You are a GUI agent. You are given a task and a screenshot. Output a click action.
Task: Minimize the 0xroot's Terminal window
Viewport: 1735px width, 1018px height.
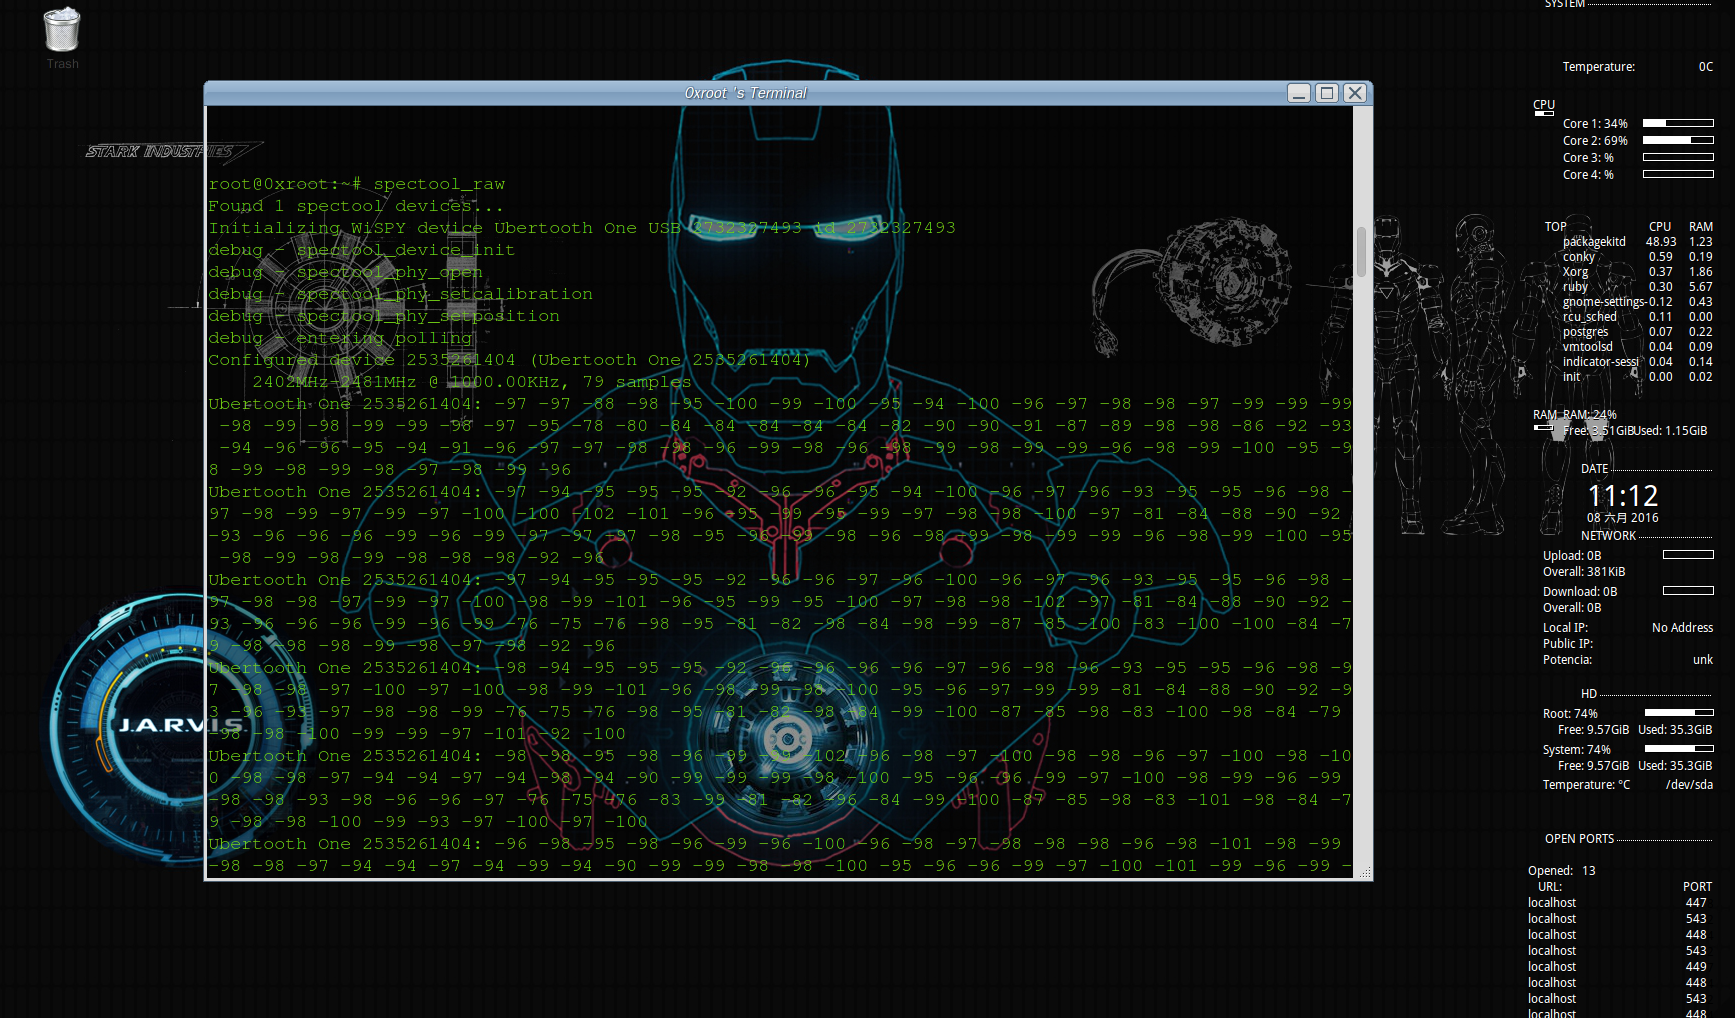coord(1299,93)
